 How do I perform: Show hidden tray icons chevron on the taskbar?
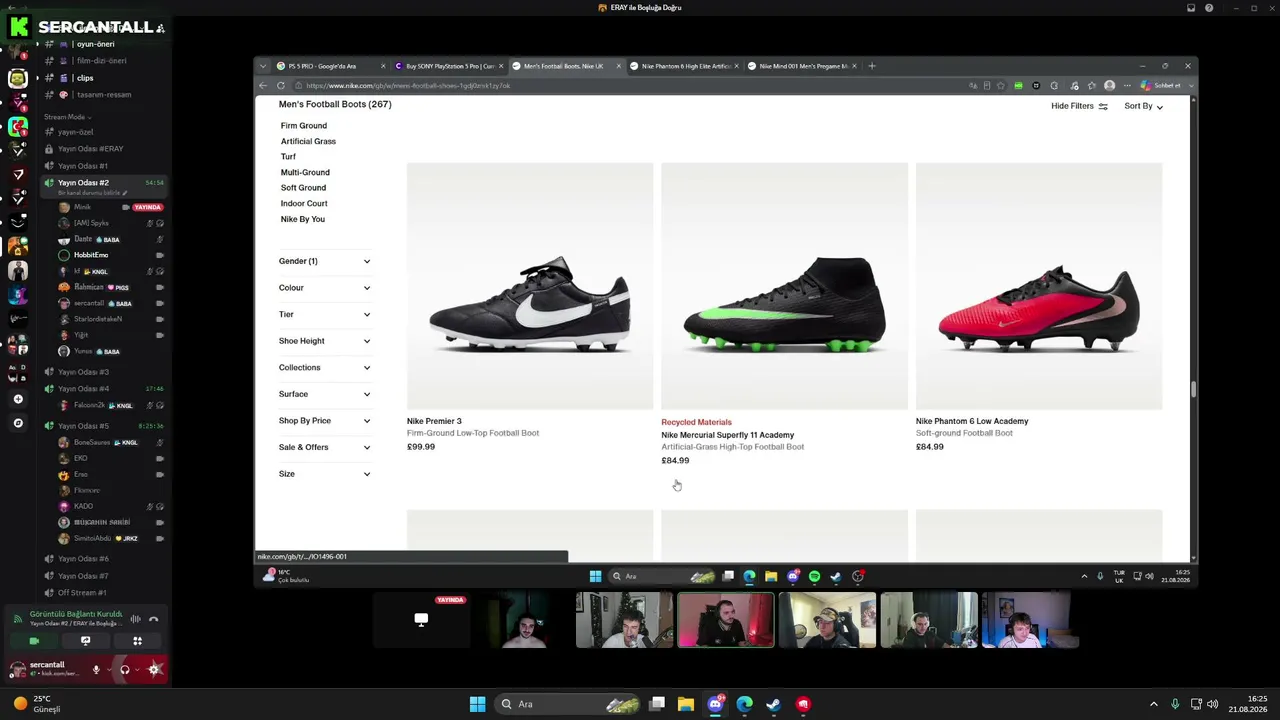(x=1153, y=704)
